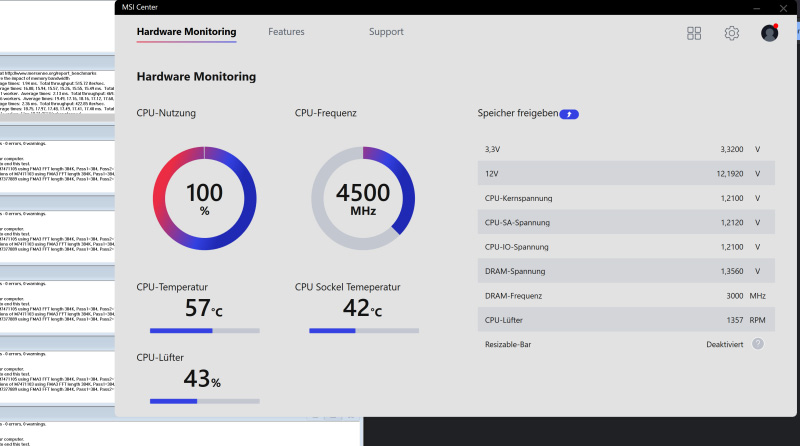Image resolution: width=800 pixels, height=446 pixels.
Task: Open the settings gear in MSI Center
Action: [x=732, y=33]
